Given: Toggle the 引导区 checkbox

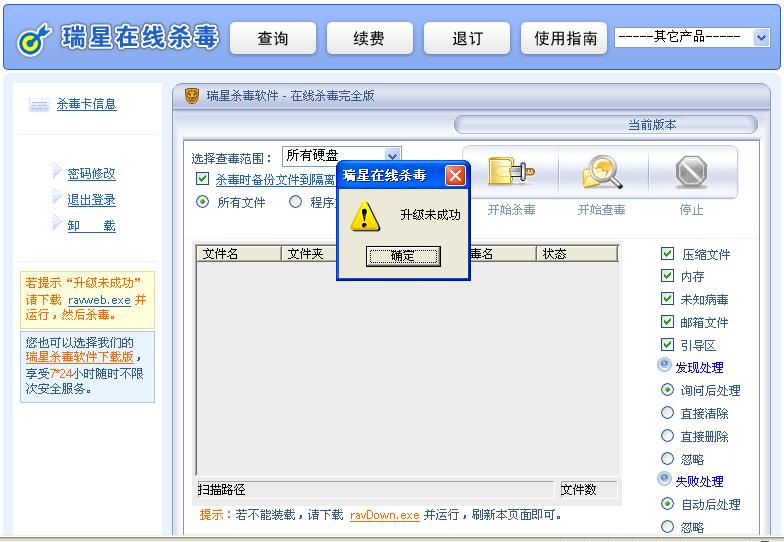Looking at the screenshot, I should pos(667,344).
